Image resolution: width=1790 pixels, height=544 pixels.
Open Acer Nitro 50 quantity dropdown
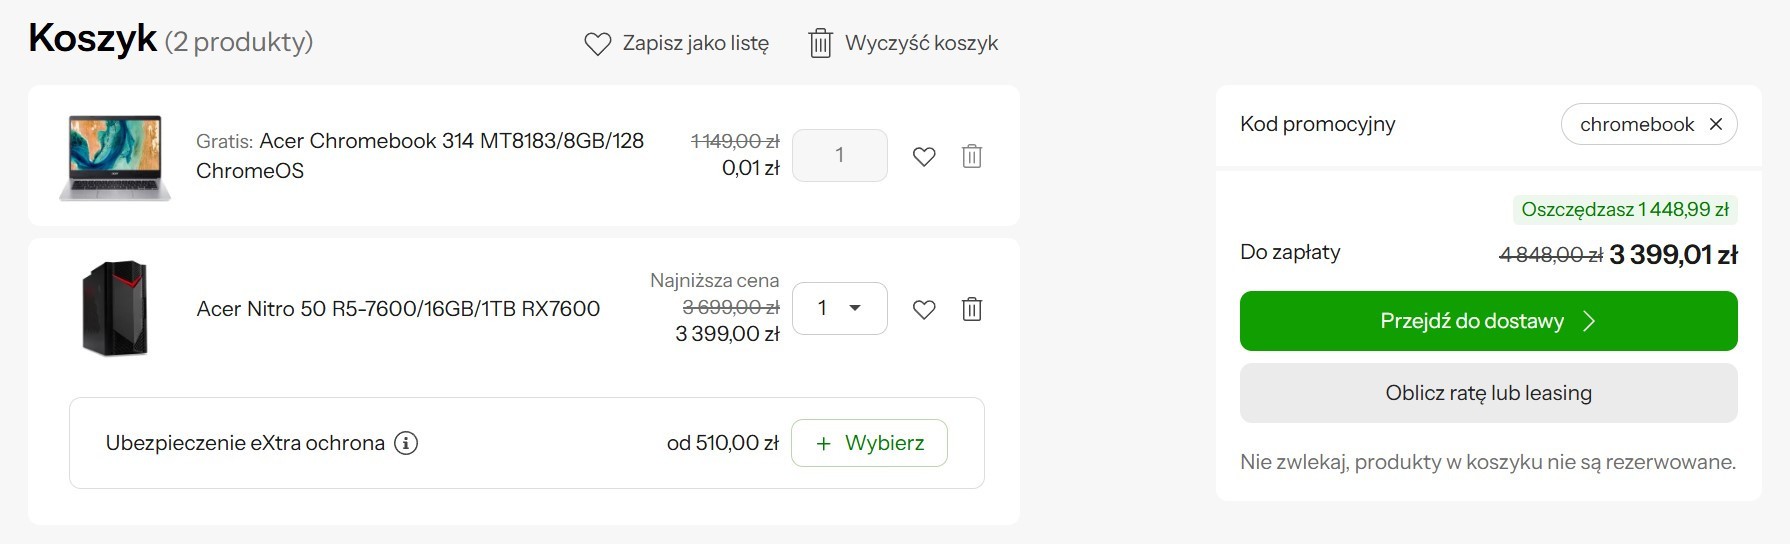pos(840,308)
